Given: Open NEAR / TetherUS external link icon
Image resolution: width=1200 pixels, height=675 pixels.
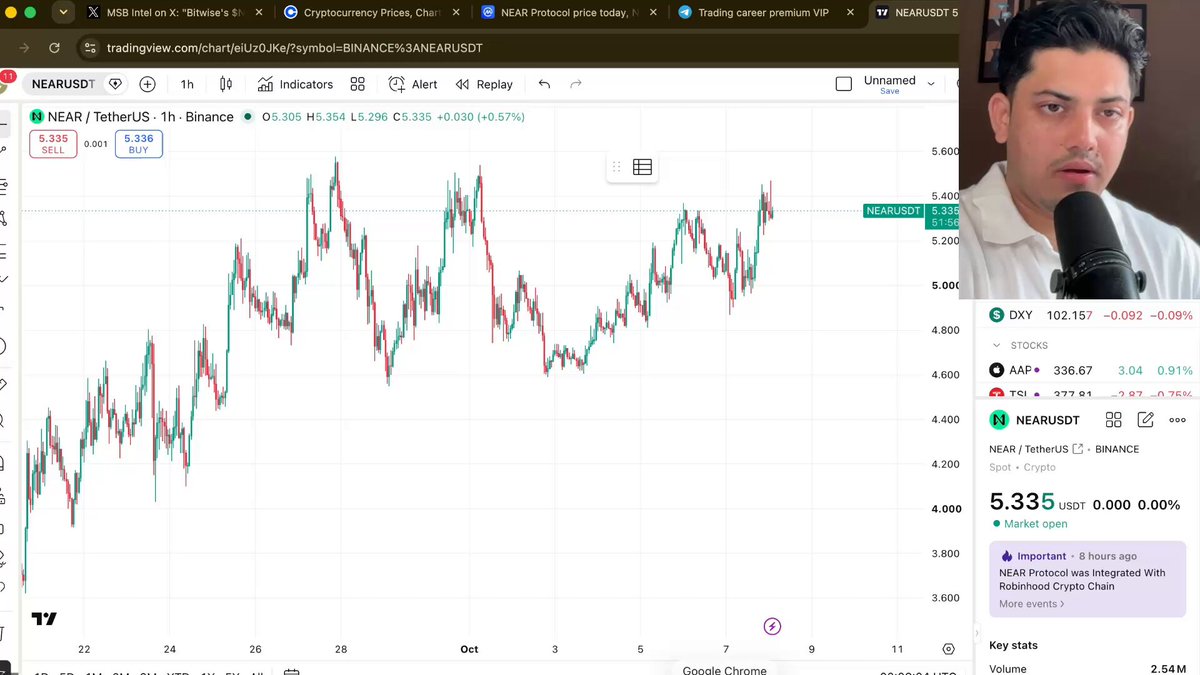Looking at the screenshot, I should pos(1078,449).
